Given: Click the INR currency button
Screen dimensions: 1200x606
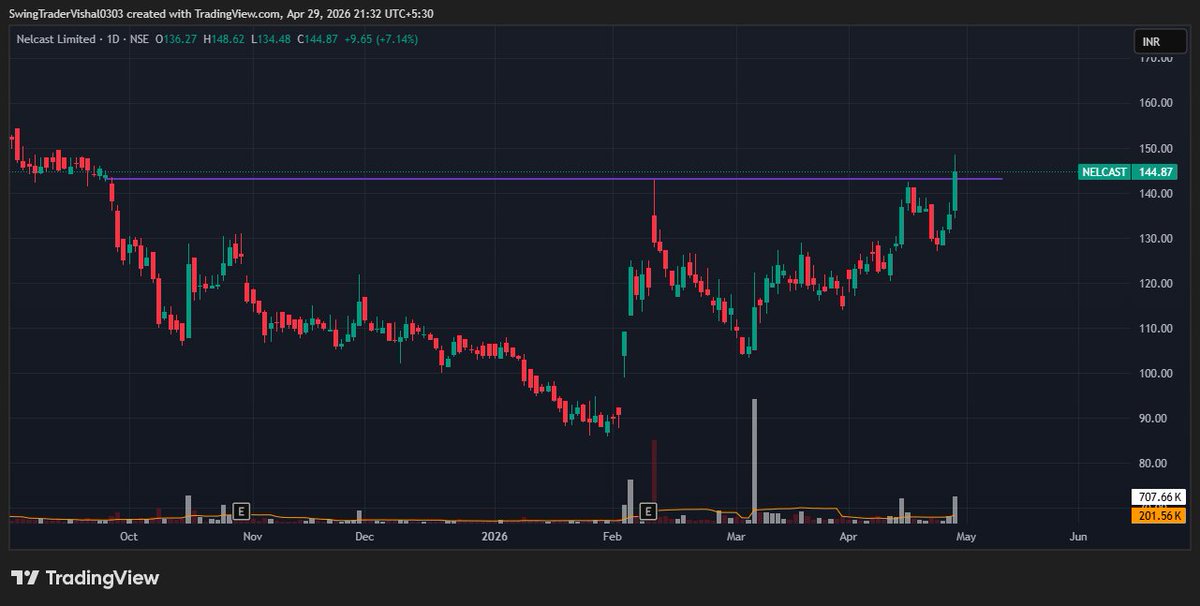Looking at the screenshot, I should [1160, 42].
